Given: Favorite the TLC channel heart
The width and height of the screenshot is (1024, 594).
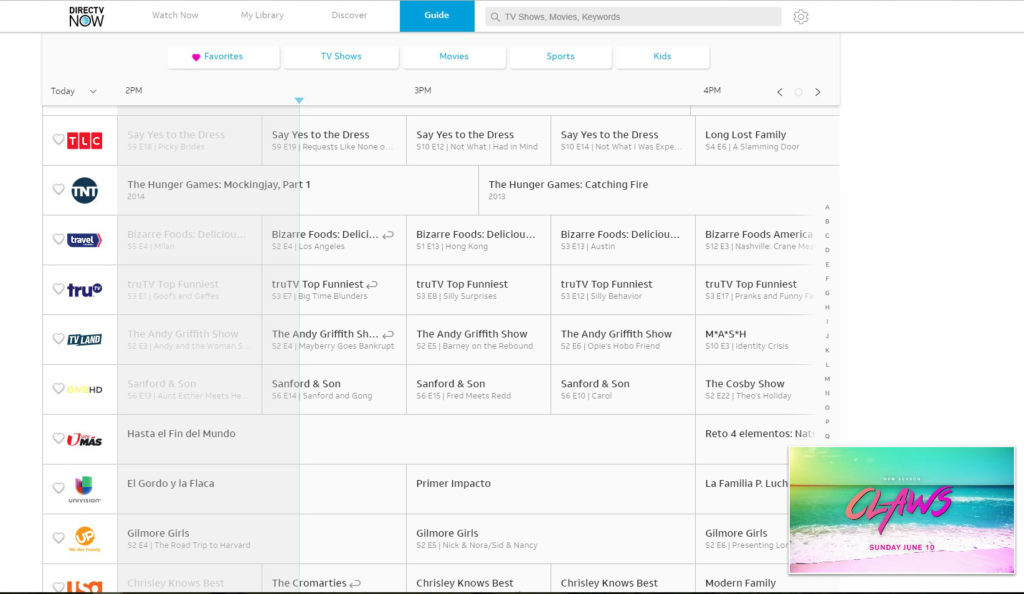Looking at the screenshot, I should (58, 140).
